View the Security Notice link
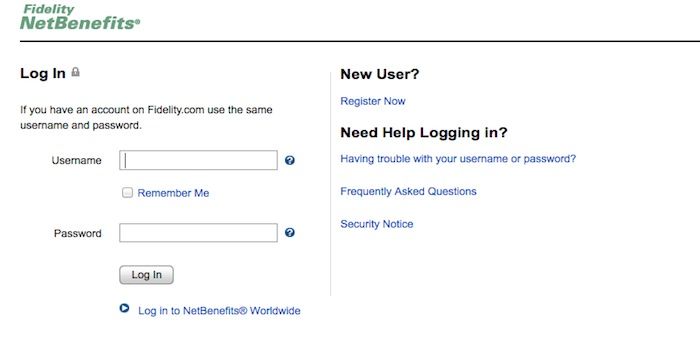Screen dimensions: 700x360 pos(377,224)
